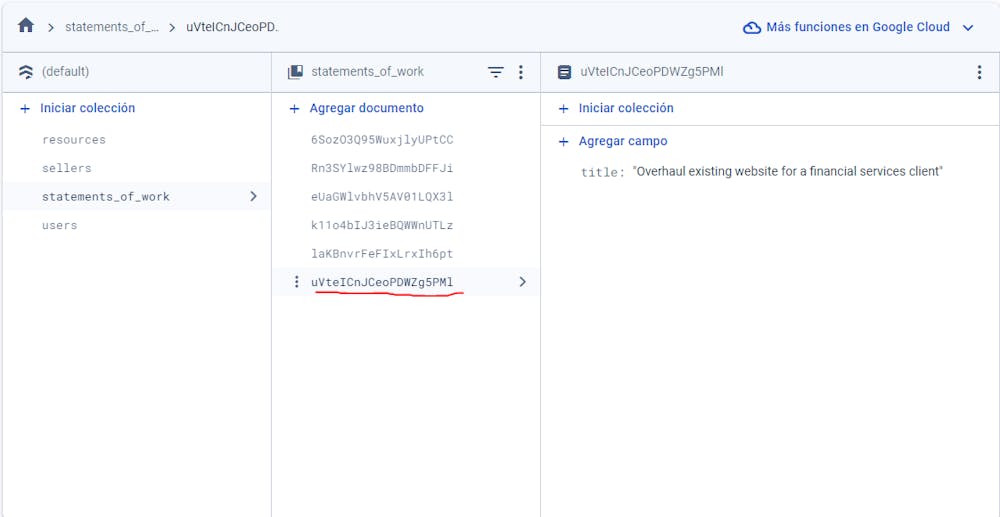Open statements_of_work collection overflow menu
Viewport: 1000px width, 517px height.
click(x=520, y=72)
